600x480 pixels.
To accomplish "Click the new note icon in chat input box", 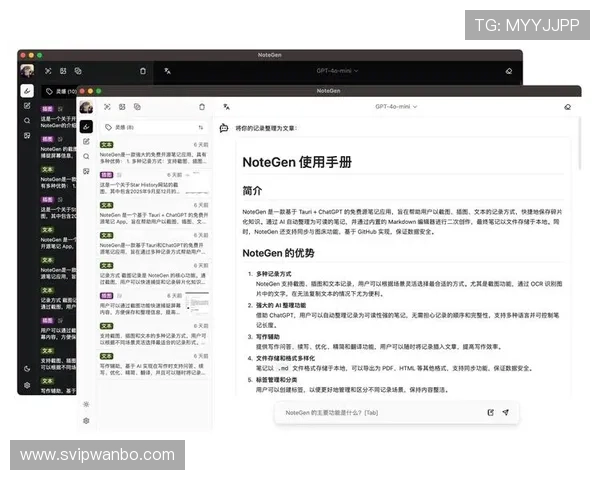I will click(x=491, y=412).
